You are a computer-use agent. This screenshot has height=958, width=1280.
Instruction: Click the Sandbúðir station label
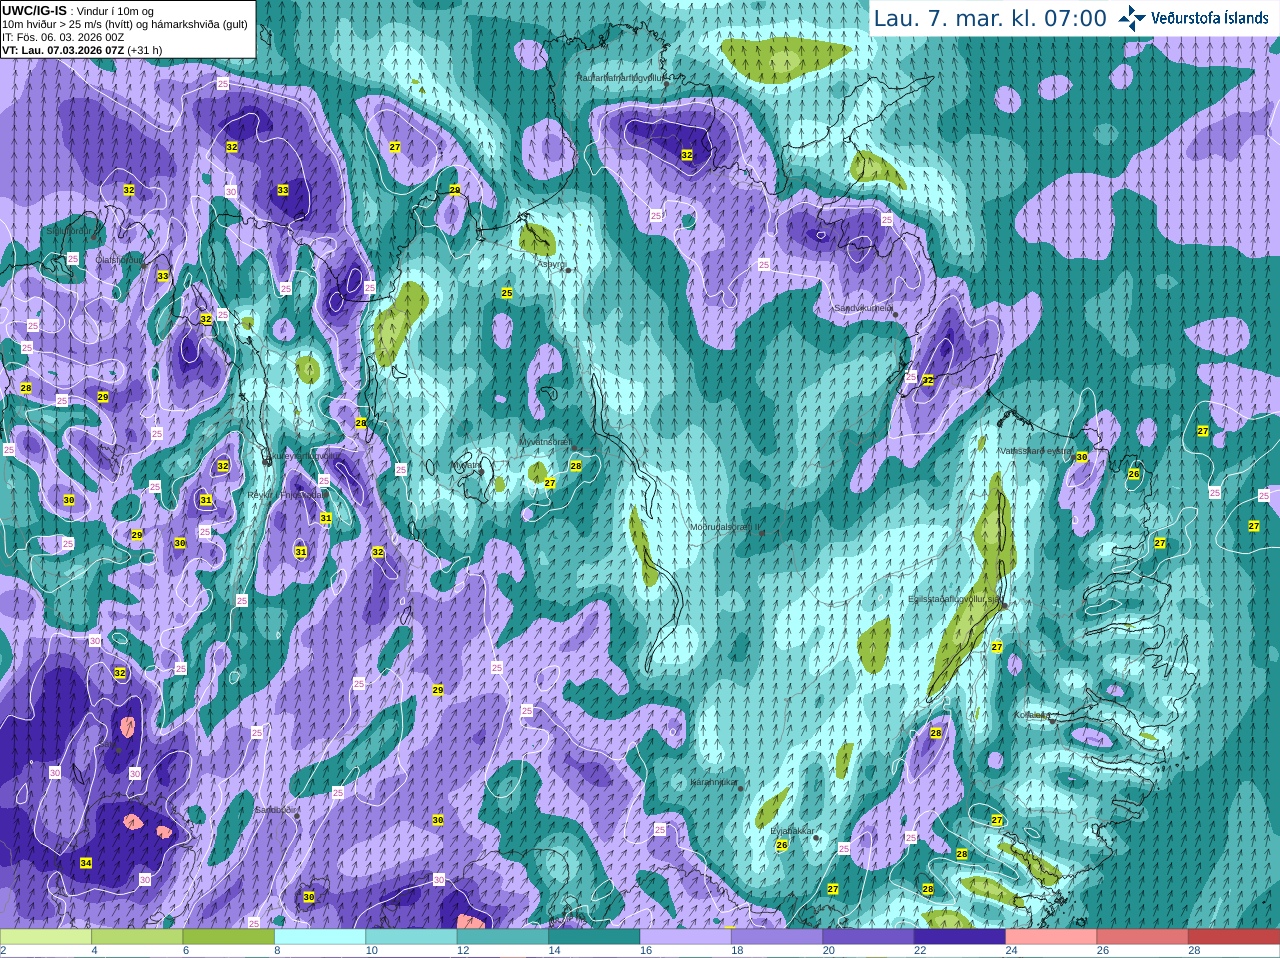[274, 810]
